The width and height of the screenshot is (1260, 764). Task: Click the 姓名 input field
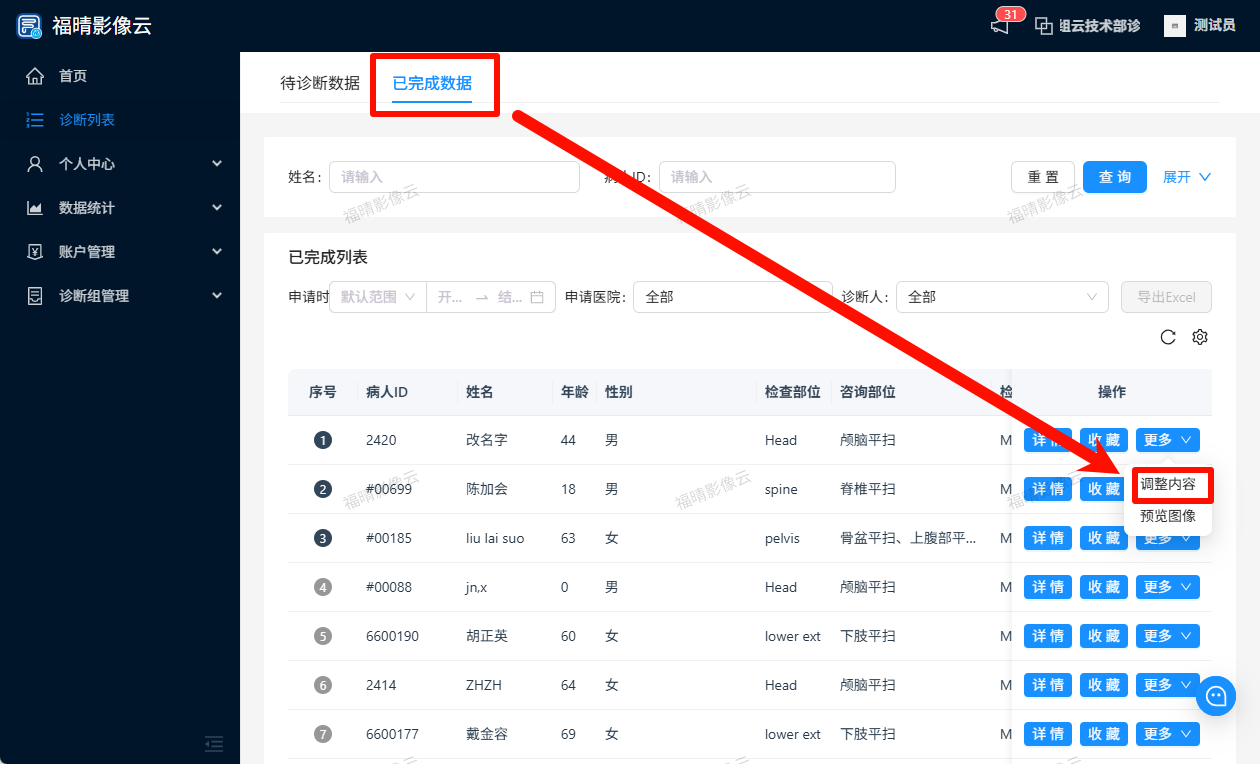[454, 177]
